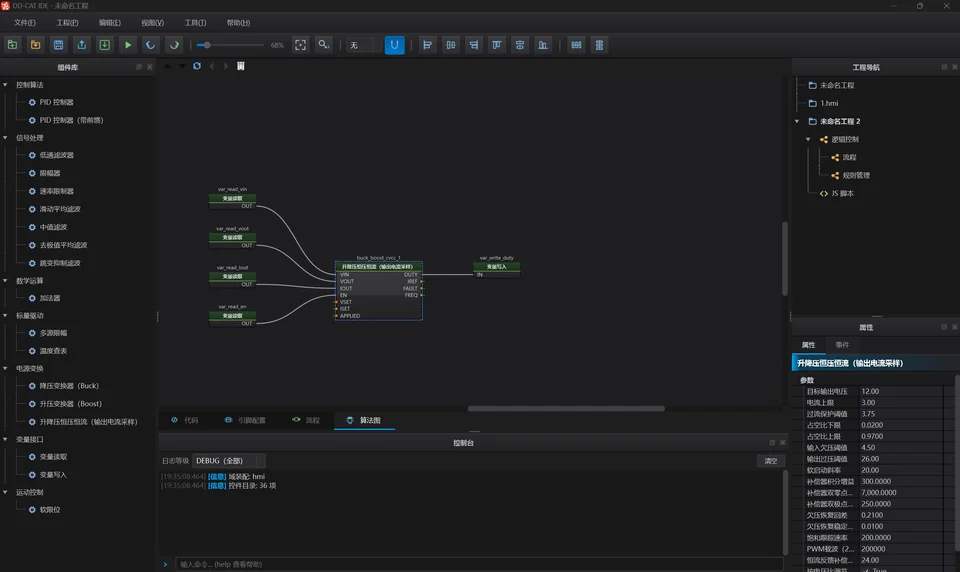Collapse the 数学运算 category
960x572 pixels.
tap(5, 280)
